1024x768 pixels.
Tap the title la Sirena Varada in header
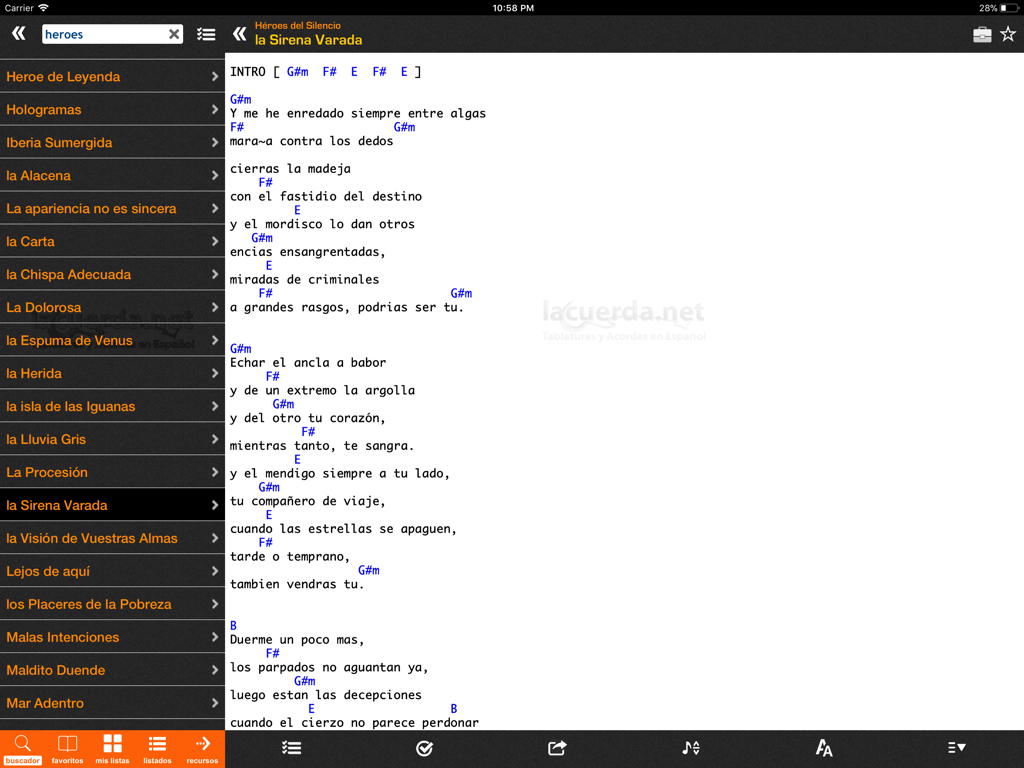[x=308, y=40]
